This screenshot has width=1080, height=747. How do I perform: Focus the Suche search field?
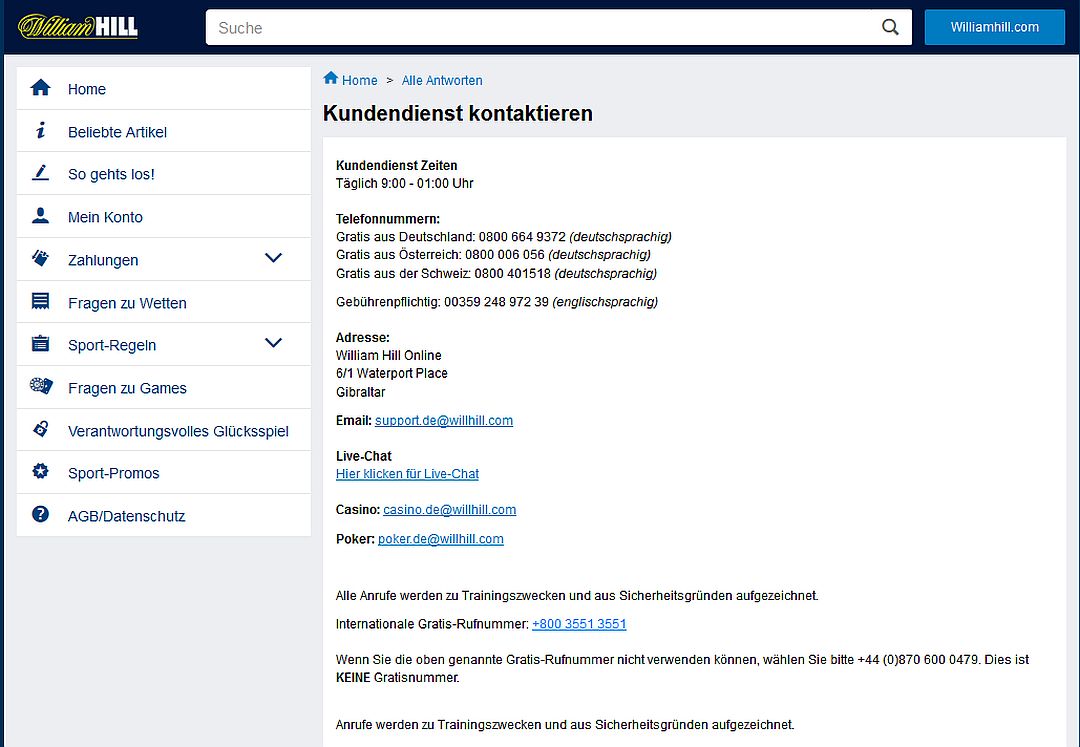coord(559,28)
